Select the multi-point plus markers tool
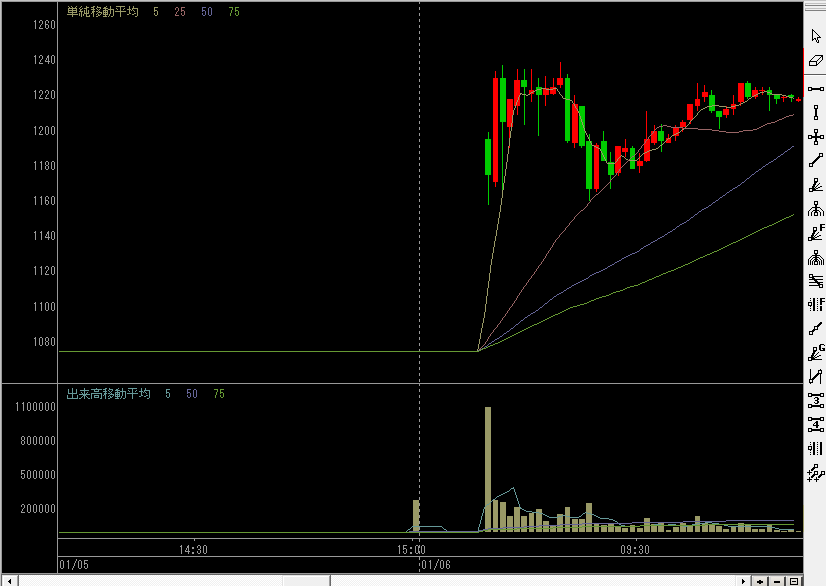 click(815, 473)
